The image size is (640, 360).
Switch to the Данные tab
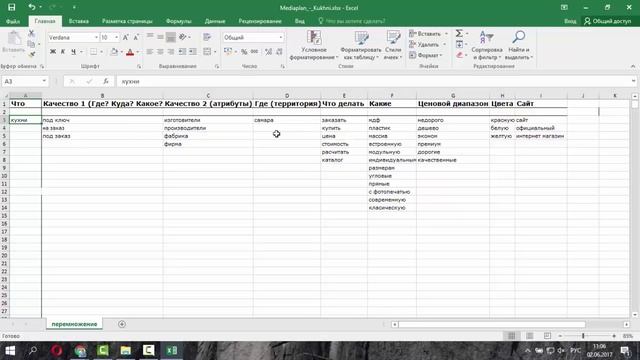pyautogui.click(x=215, y=21)
